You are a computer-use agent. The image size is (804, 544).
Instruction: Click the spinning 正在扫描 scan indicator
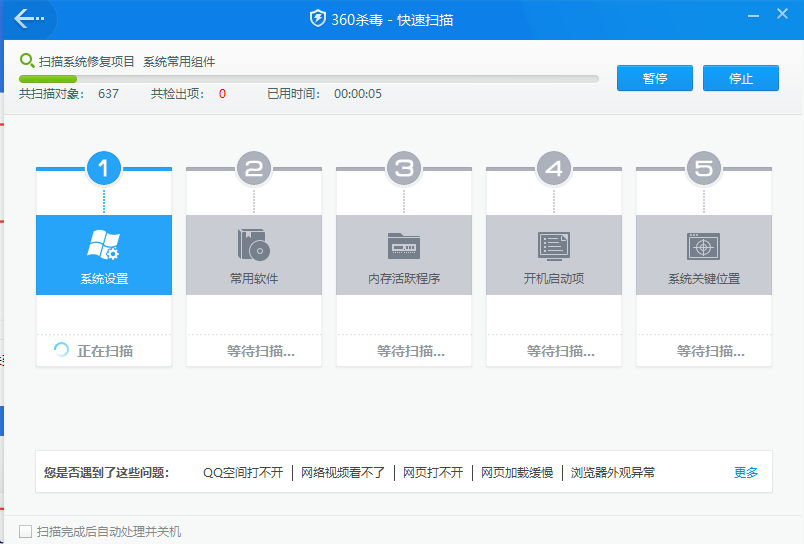click(62, 350)
